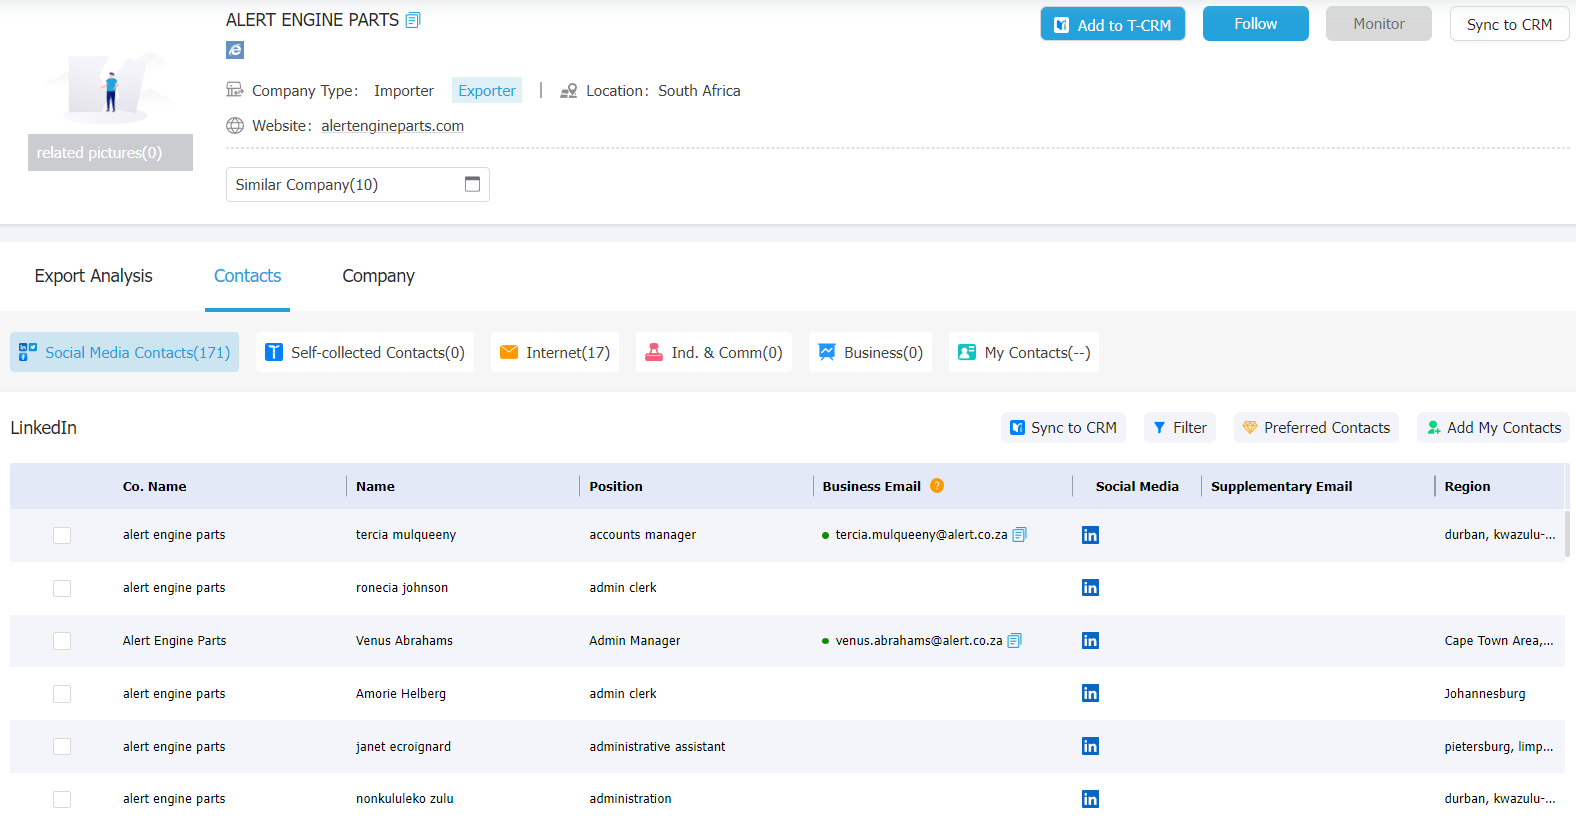This screenshot has width=1576, height=823.
Task: Open LinkedIn profile of janet ecroignard
Action: pos(1090,747)
